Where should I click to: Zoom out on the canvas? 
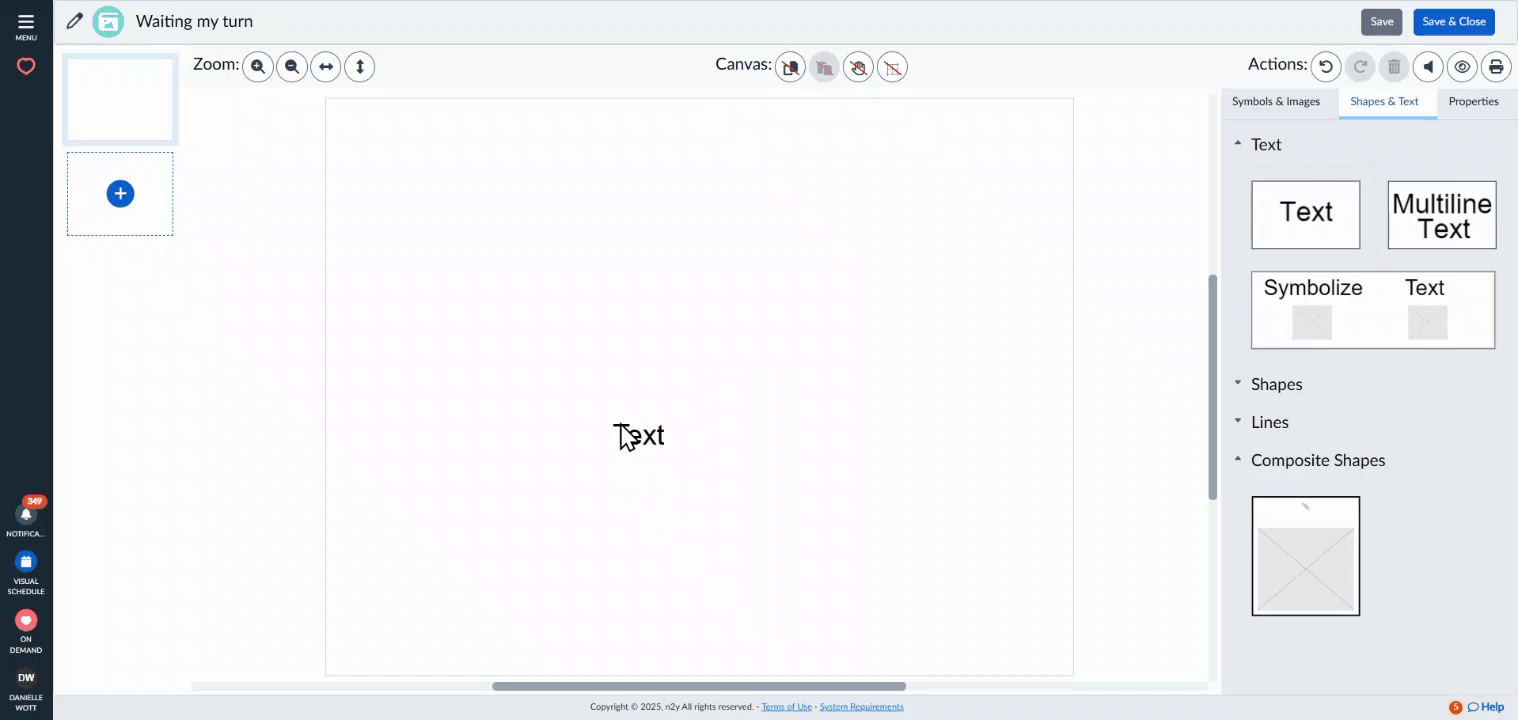pyautogui.click(x=292, y=67)
